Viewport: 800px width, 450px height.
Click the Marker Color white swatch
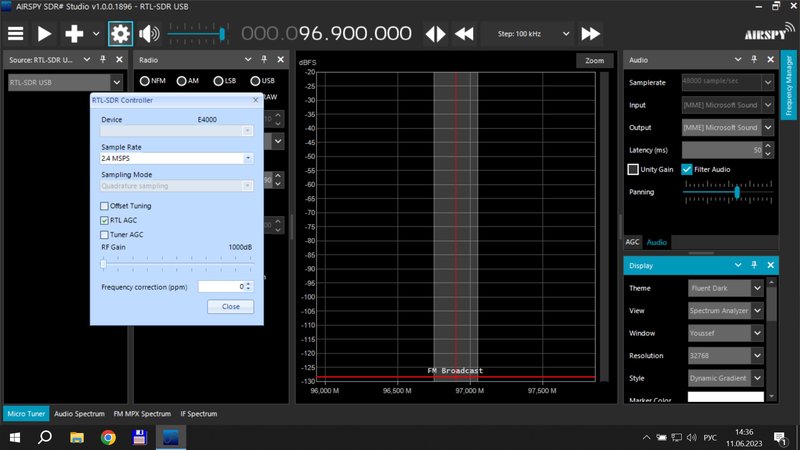[x=726, y=397]
